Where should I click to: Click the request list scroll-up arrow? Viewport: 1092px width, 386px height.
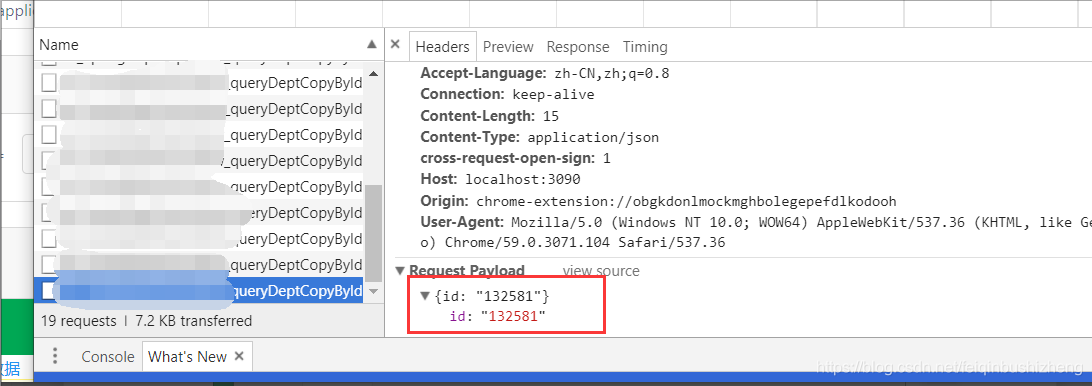pos(373,74)
